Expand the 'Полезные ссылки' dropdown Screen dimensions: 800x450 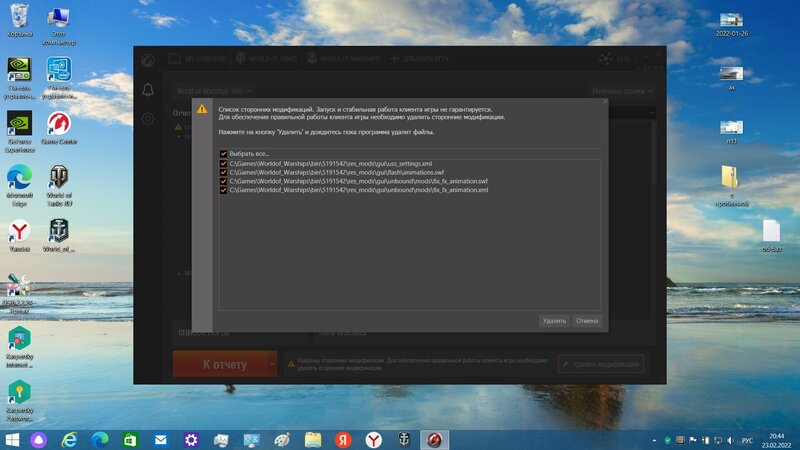point(621,91)
